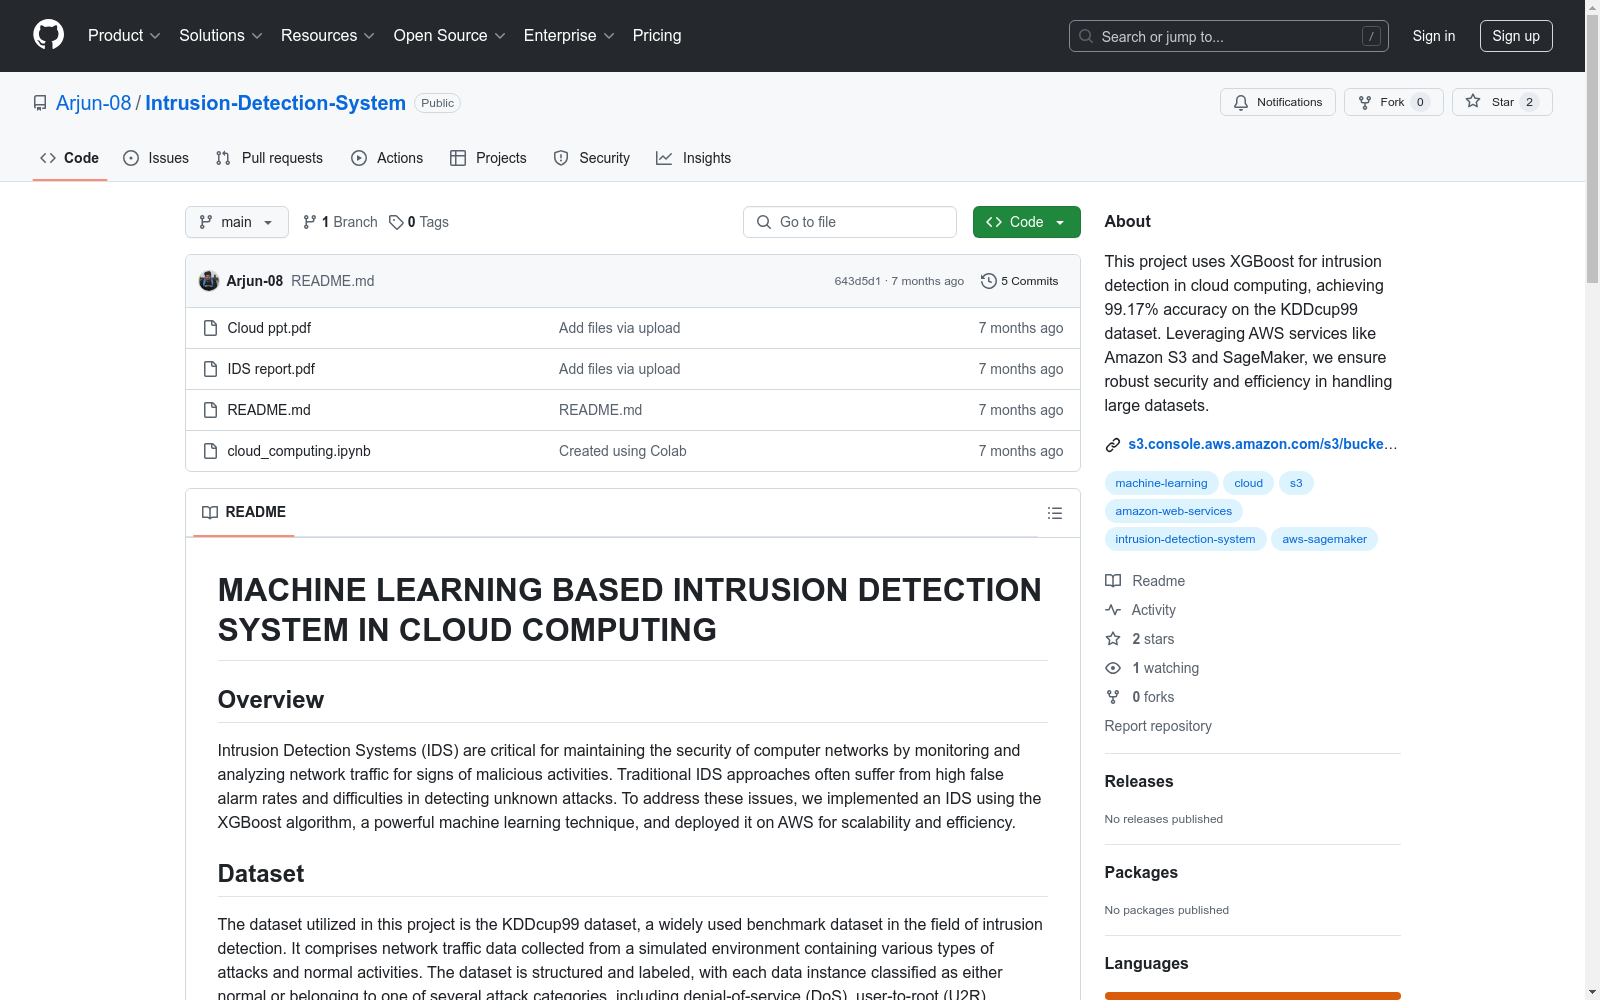
Task: Fork the Intrusion-Detection-System repository
Action: pyautogui.click(x=1393, y=102)
